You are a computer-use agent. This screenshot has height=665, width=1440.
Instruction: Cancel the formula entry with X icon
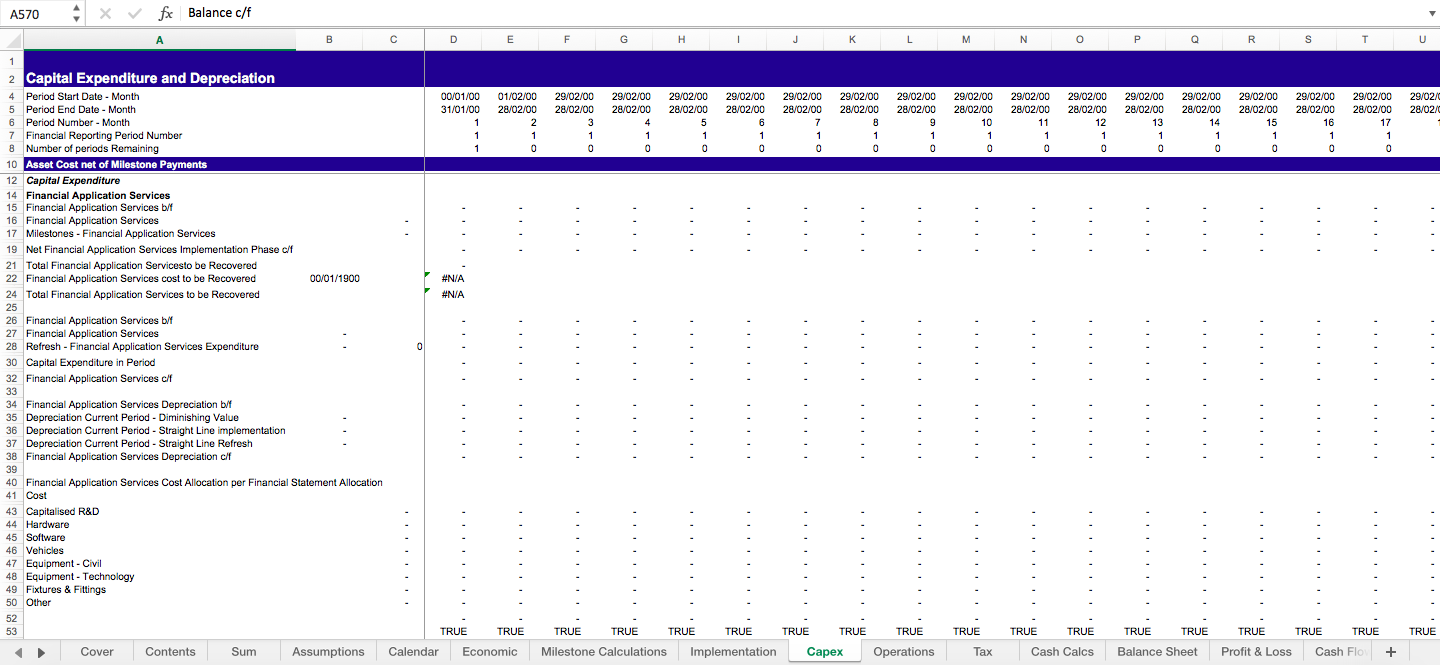coord(105,14)
